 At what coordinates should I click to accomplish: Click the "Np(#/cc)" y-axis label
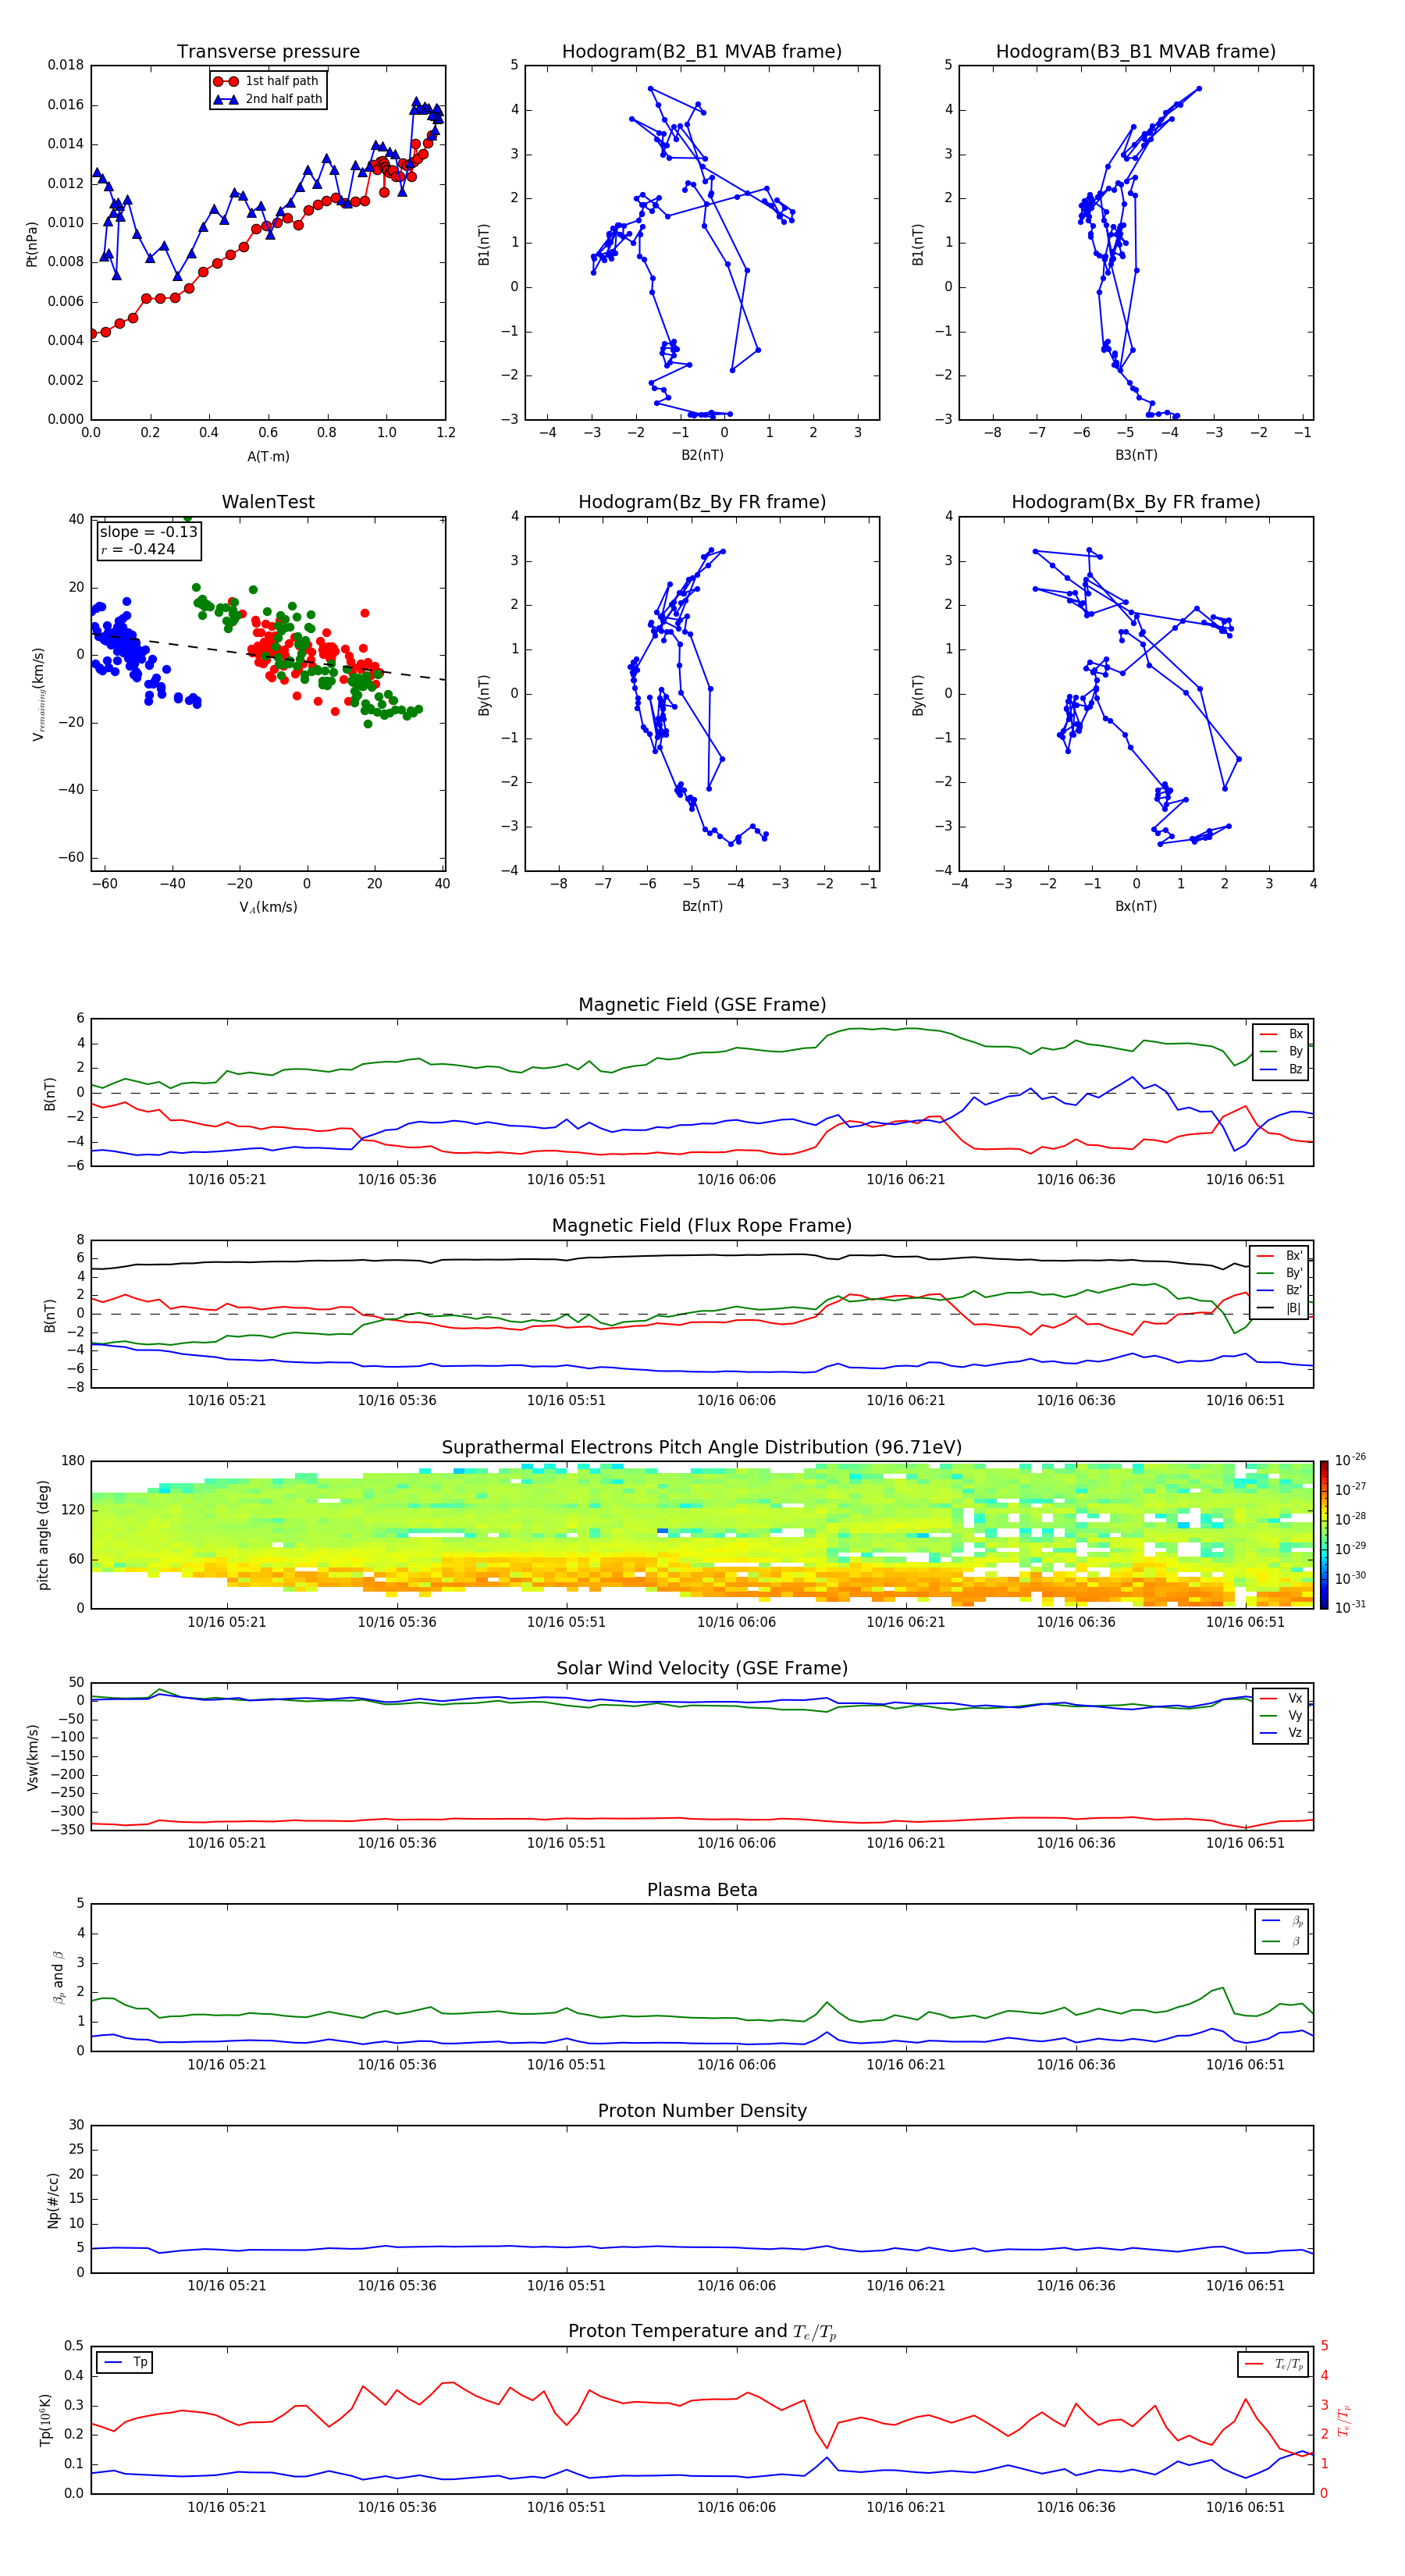tap(53, 2200)
